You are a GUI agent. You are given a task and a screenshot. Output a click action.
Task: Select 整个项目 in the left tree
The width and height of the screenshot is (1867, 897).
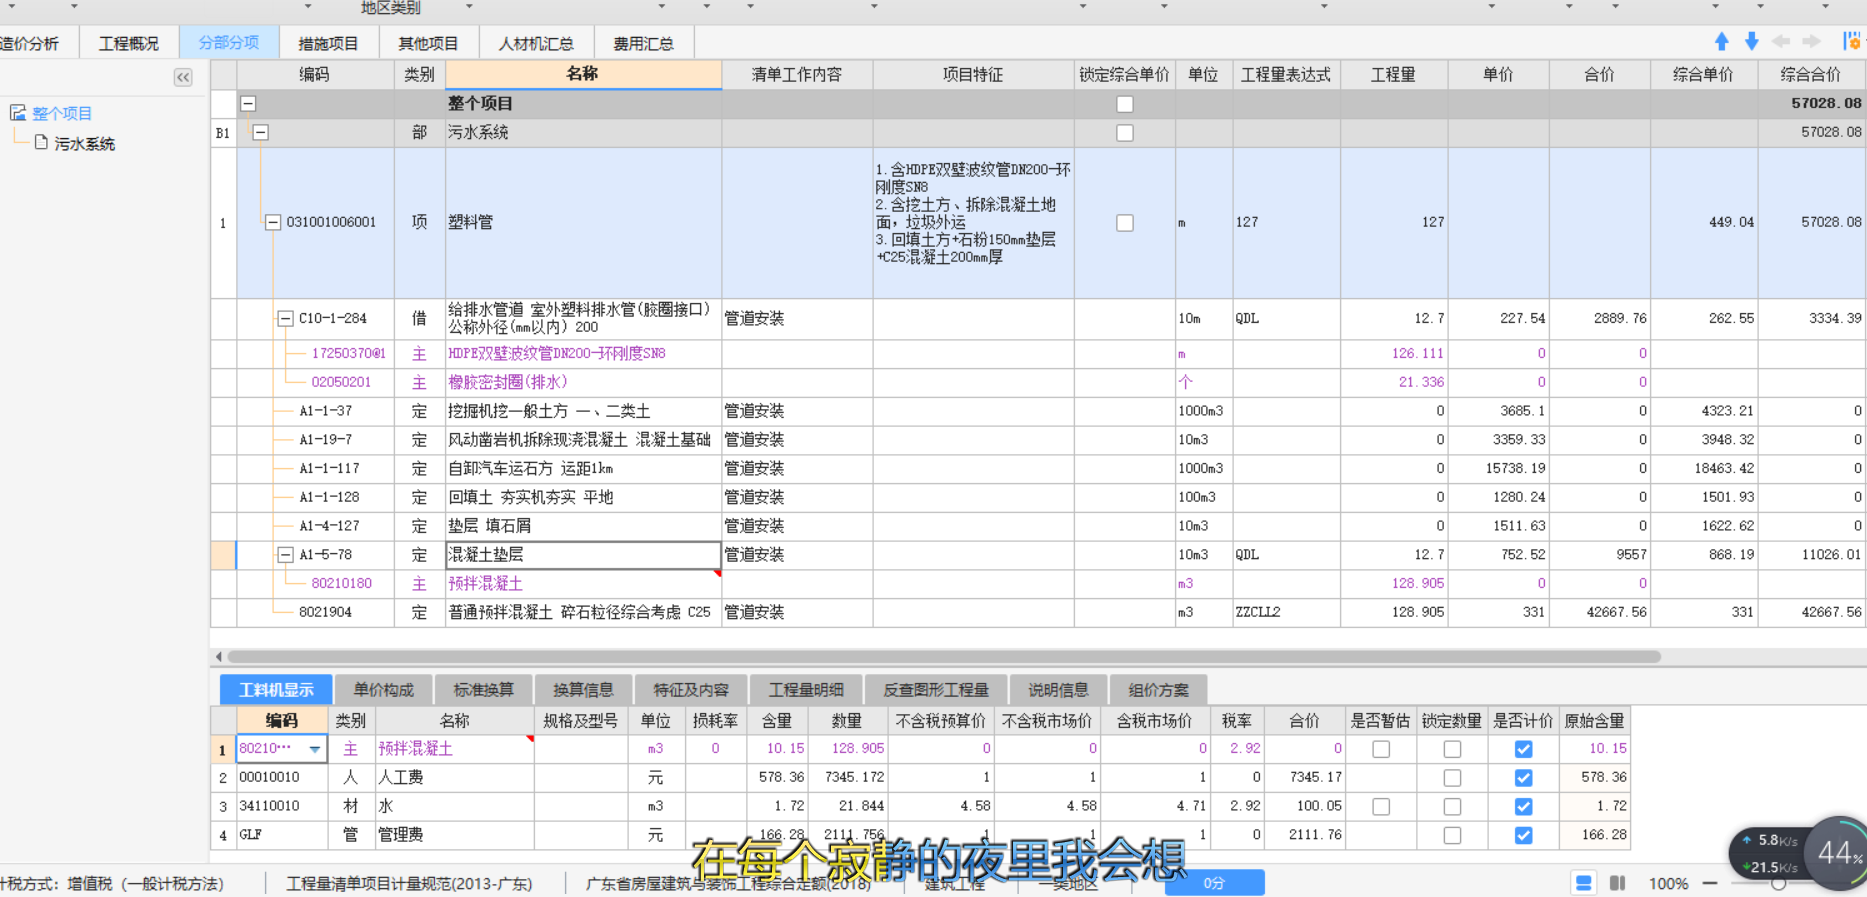tap(62, 114)
